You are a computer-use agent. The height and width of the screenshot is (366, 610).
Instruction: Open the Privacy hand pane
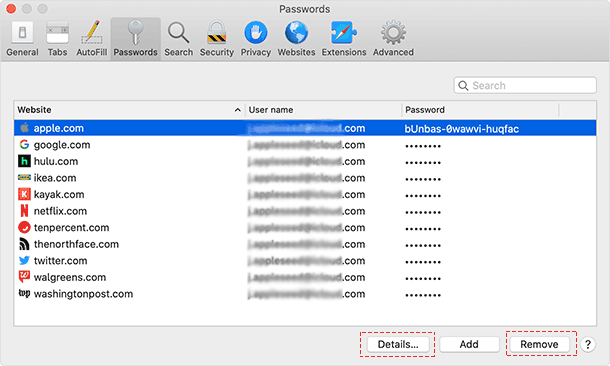[x=256, y=39]
